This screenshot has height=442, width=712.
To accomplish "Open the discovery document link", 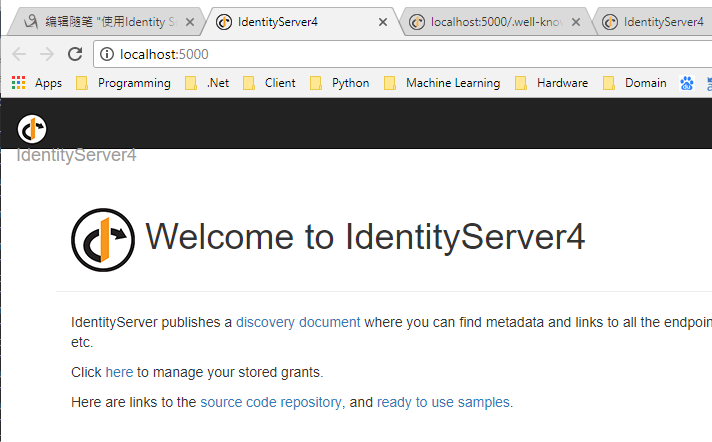I will (x=298, y=322).
